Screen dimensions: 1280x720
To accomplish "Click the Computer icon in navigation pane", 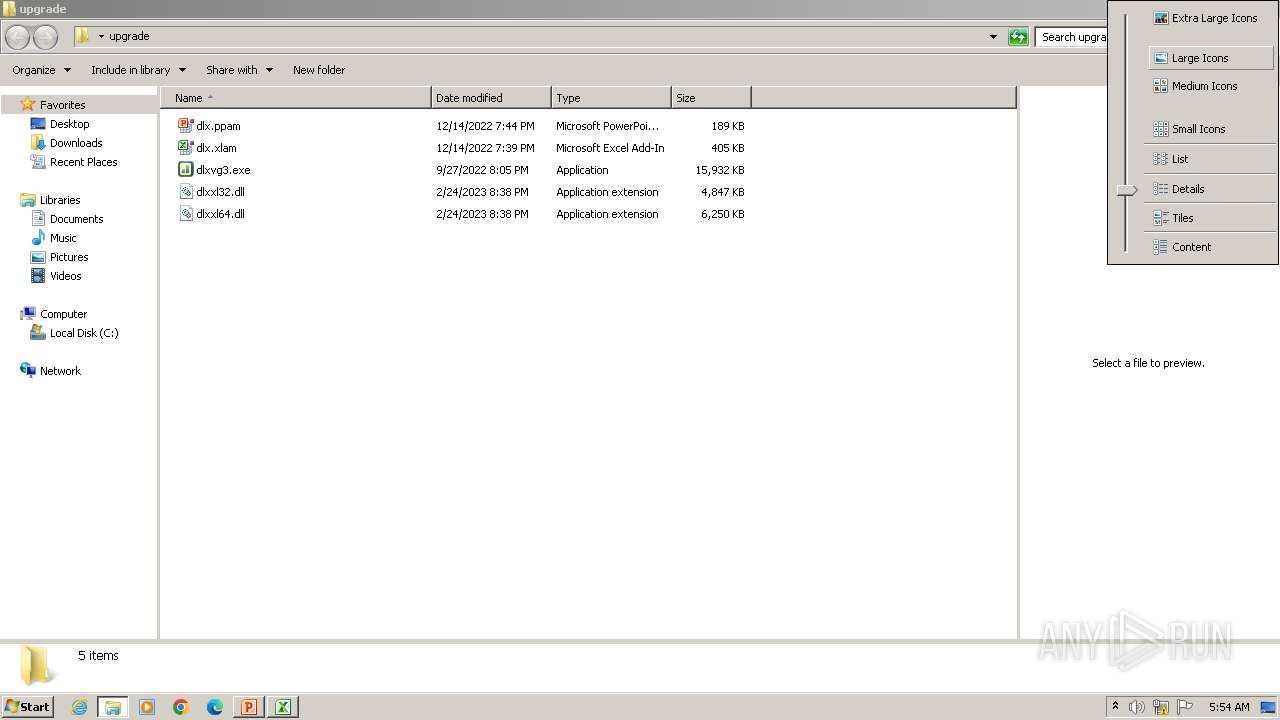I will click(x=28, y=314).
